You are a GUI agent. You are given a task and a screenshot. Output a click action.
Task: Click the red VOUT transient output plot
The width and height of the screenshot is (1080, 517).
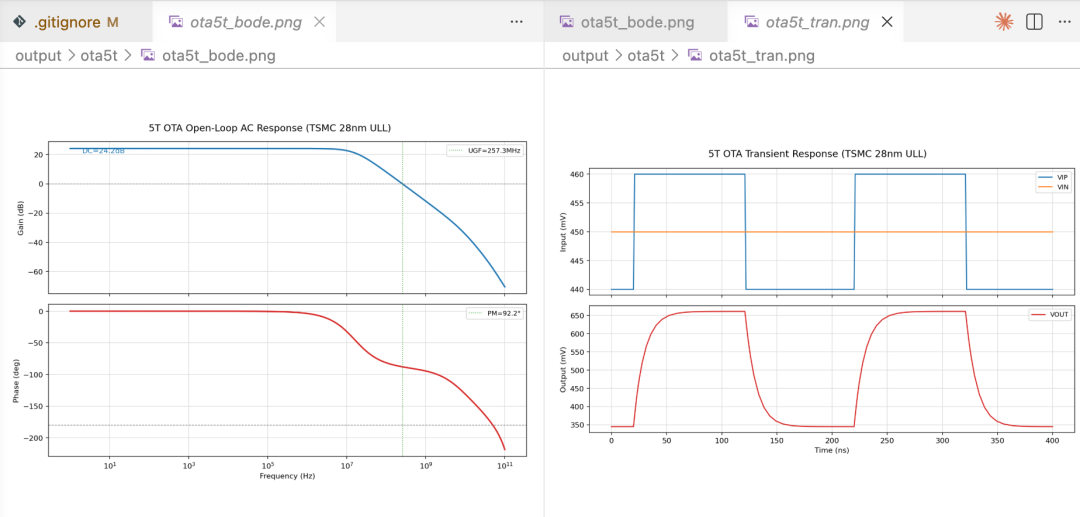pyautogui.click(x=831, y=370)
